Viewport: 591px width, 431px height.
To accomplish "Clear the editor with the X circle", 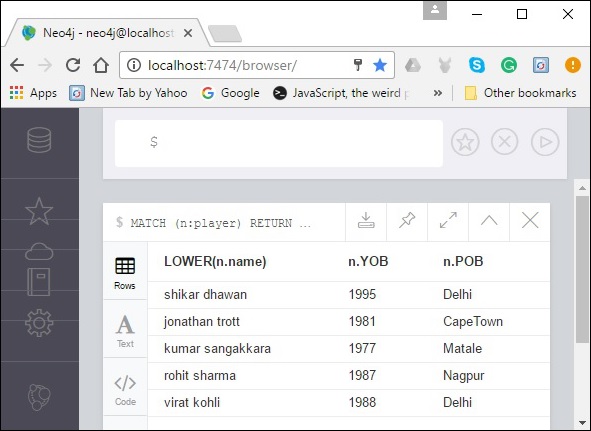I will (x=505, y=142).
